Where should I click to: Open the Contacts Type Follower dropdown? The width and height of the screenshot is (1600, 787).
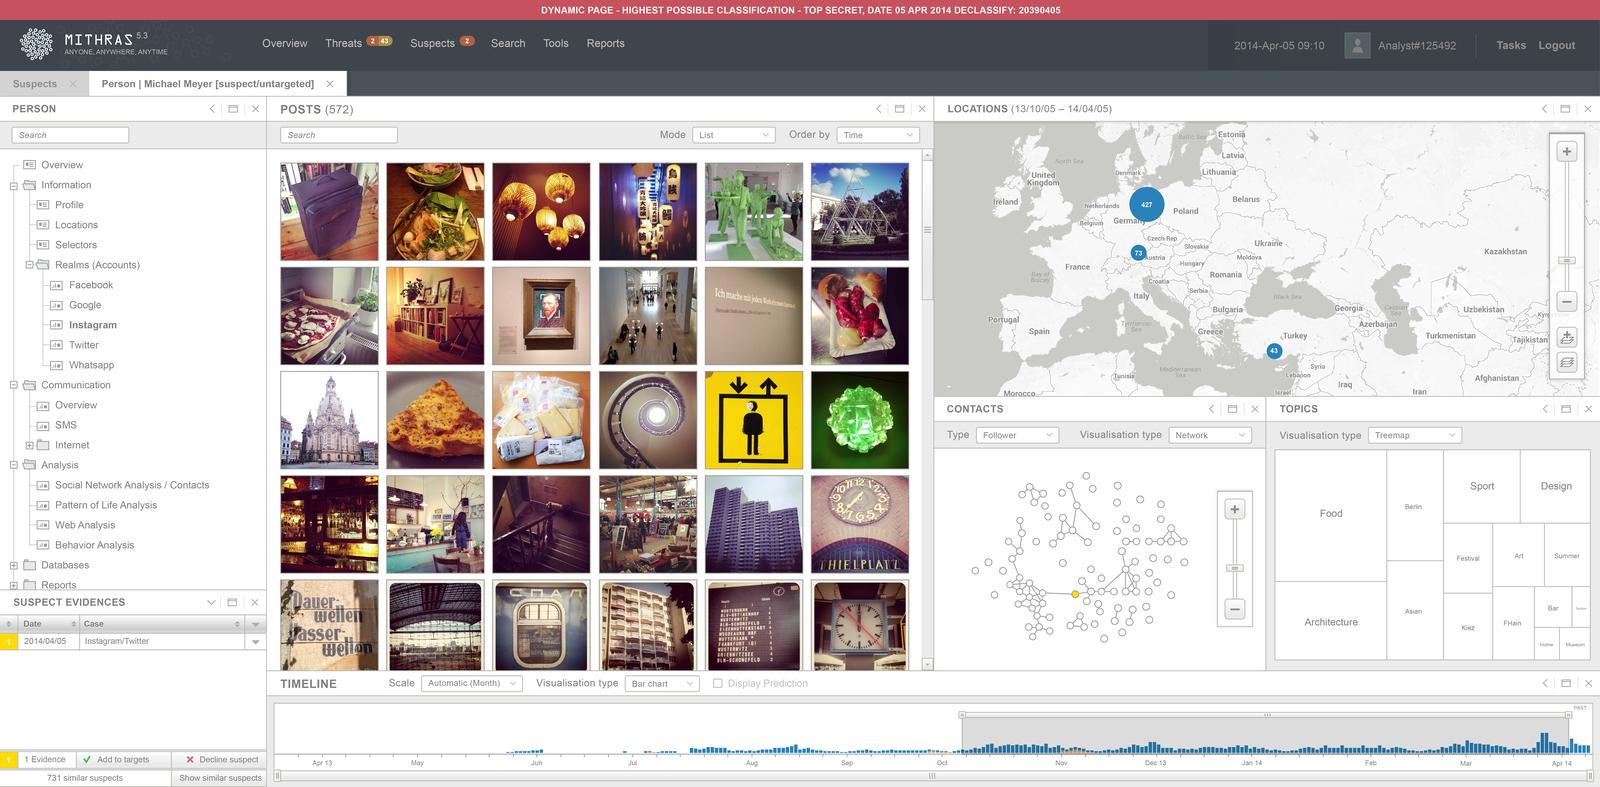point(1017,435)
